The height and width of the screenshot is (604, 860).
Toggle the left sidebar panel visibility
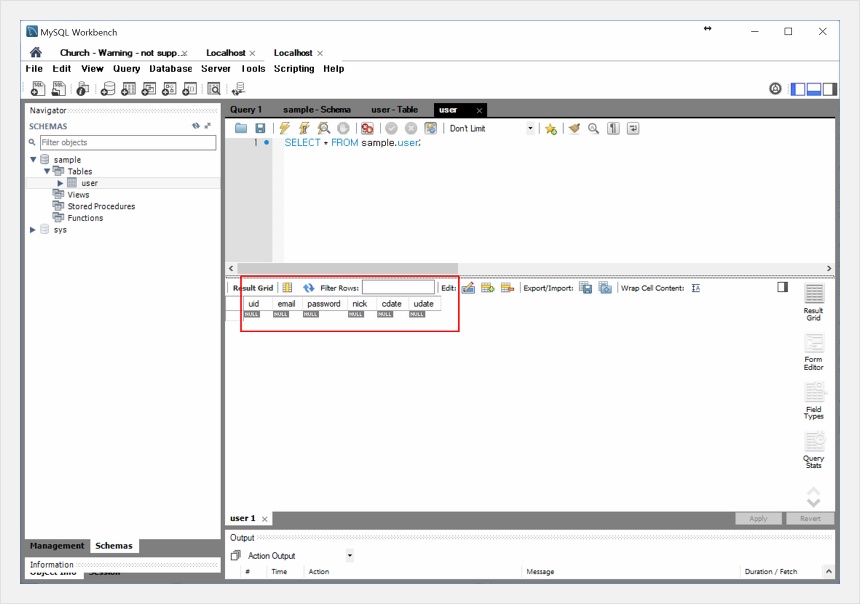pyautogui.click(x=798, y=89)
